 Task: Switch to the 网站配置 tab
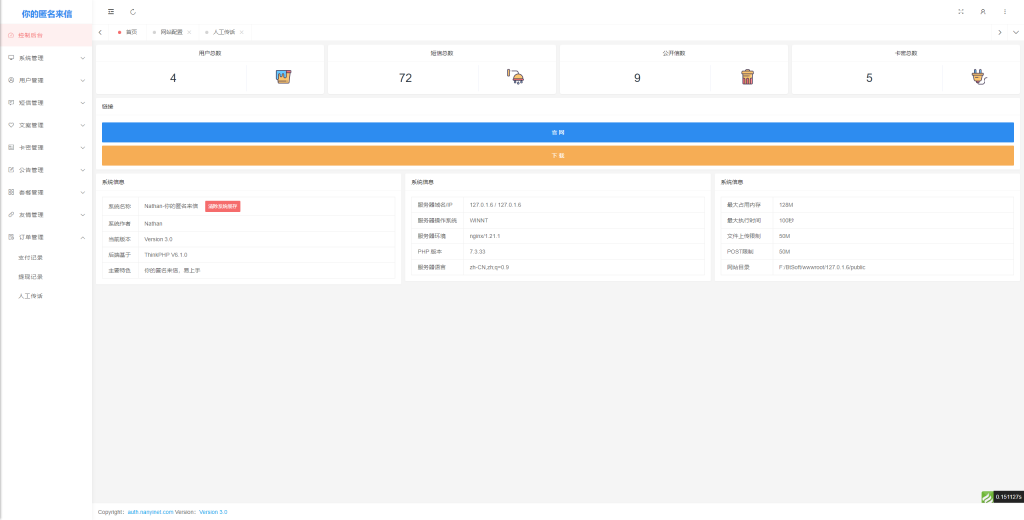[171, 32]
